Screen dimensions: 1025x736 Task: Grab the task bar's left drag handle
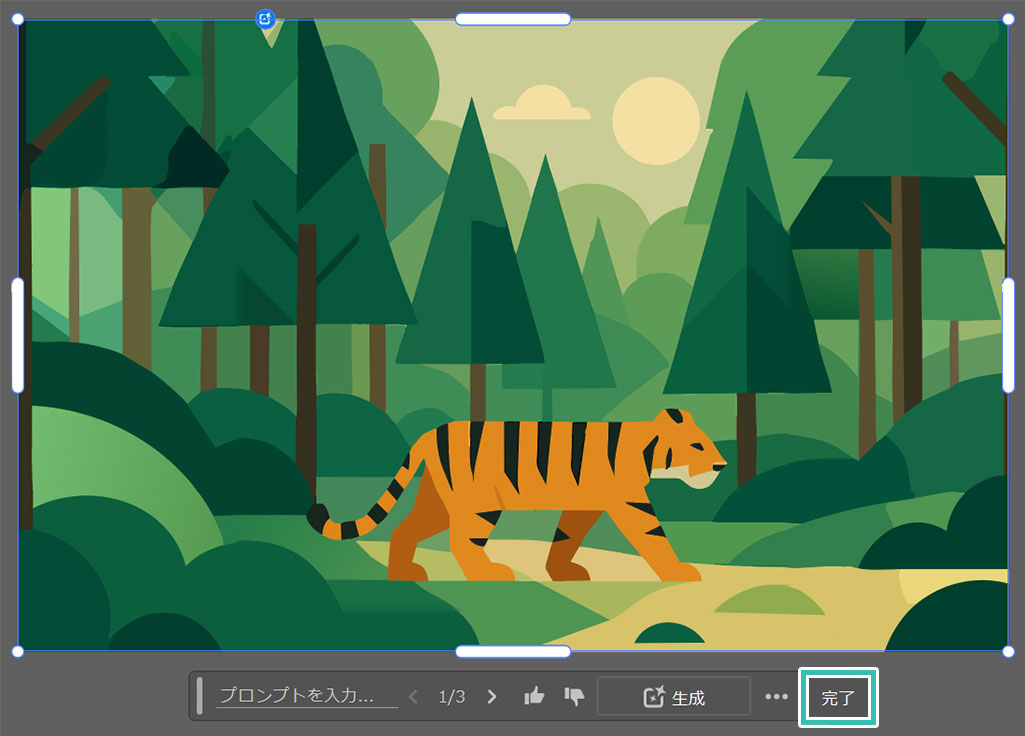(x=200, y=696)
